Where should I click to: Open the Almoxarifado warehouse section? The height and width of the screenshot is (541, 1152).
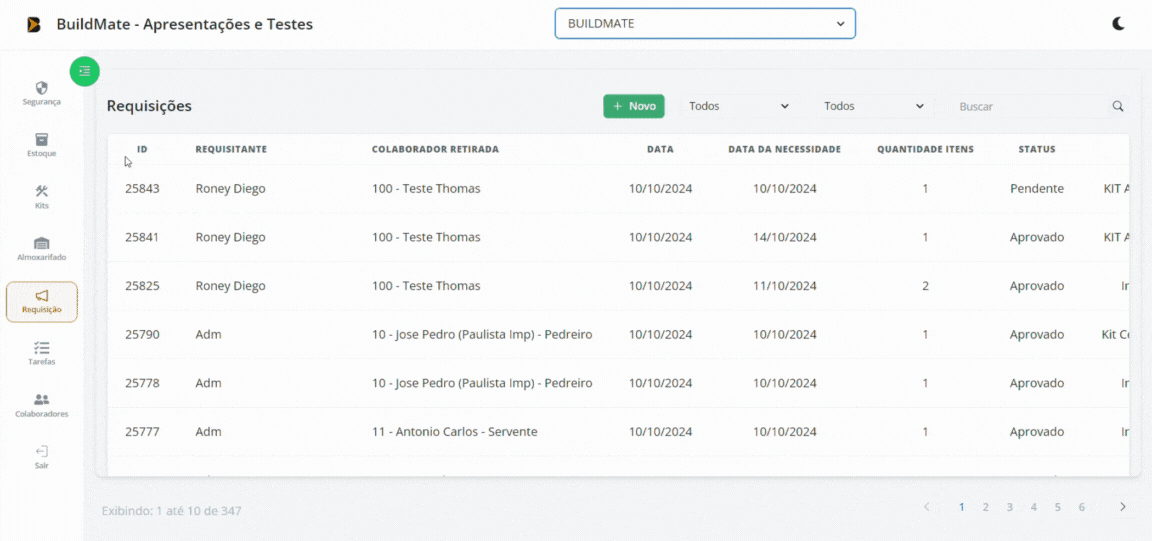click(x=42, y=249)
